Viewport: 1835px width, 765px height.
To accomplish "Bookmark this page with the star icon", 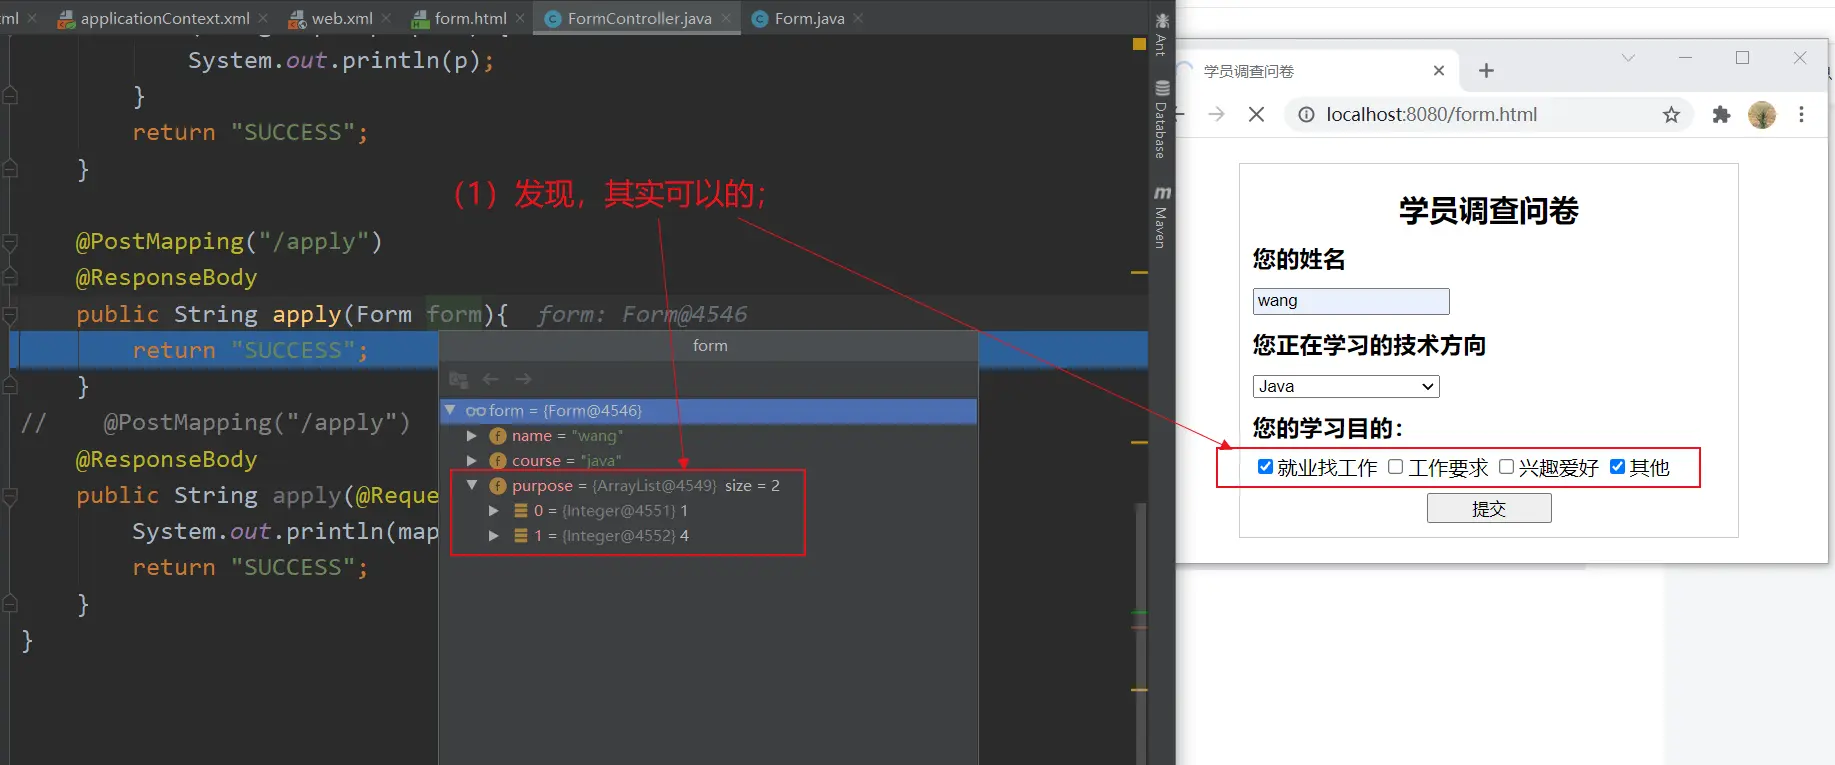I will [x=1671, y=115].
